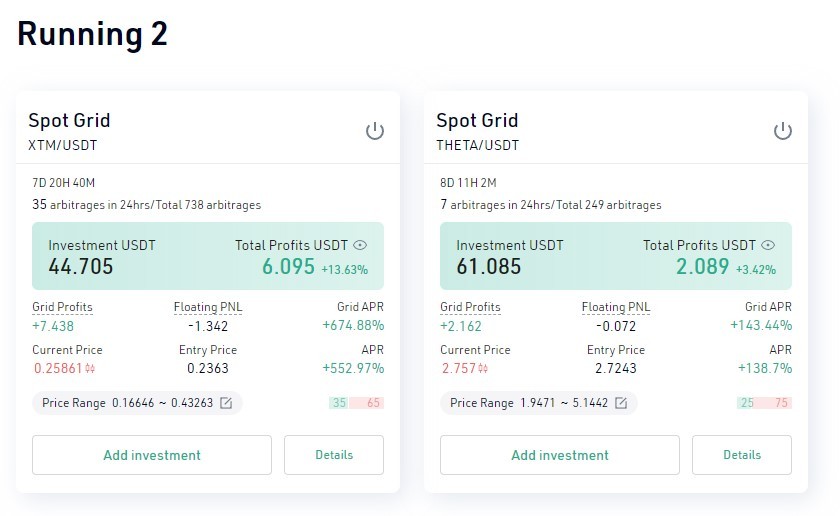Edit the XTM/USDT price range
This screenshot has width=840, height=516.
tap(226, 403)
